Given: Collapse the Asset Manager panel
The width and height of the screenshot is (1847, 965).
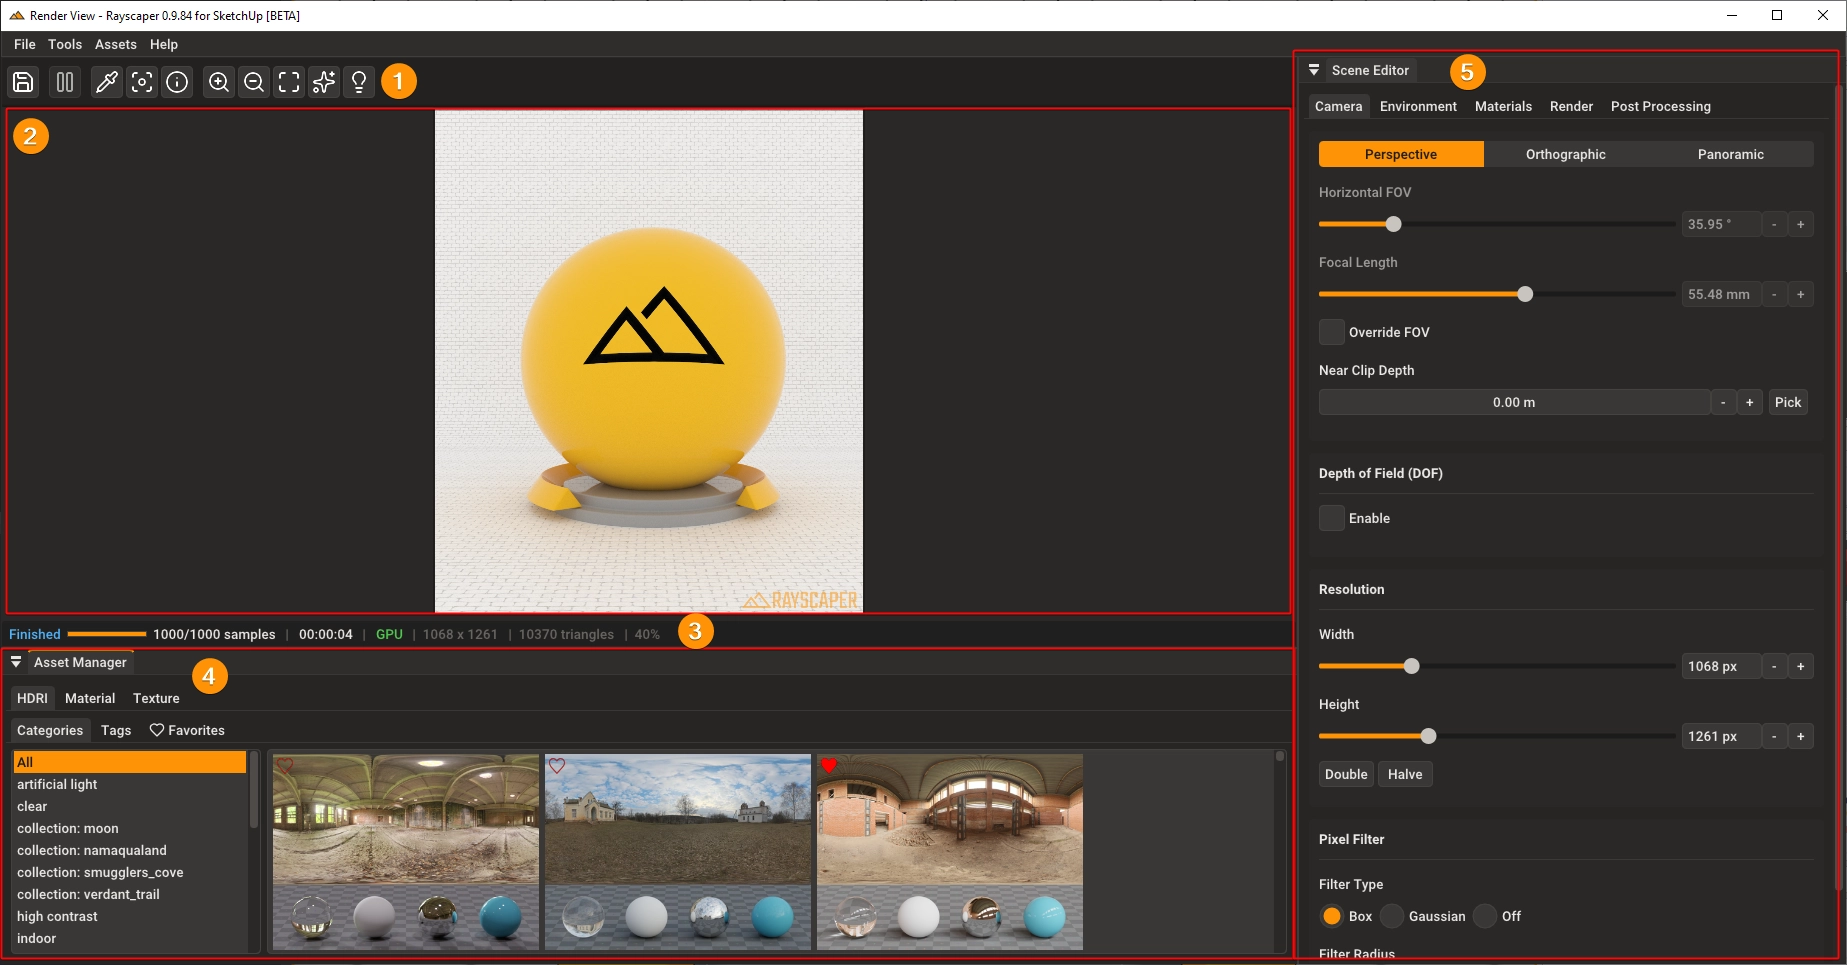Looking at the screenshot, I should (16, 661).
